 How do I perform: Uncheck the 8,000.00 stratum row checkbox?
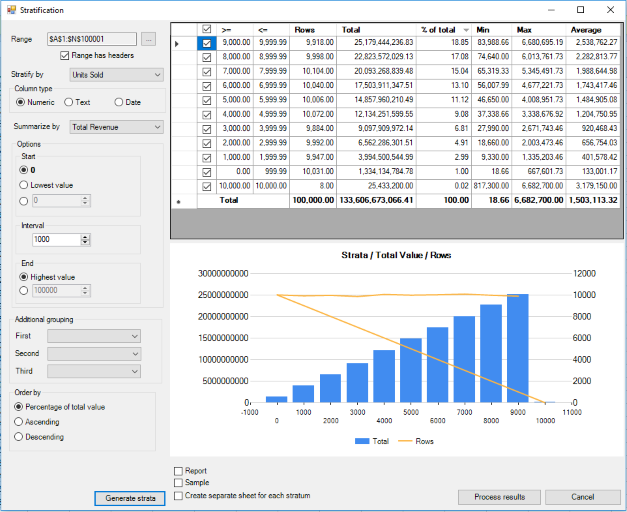(x=207, y=58)
